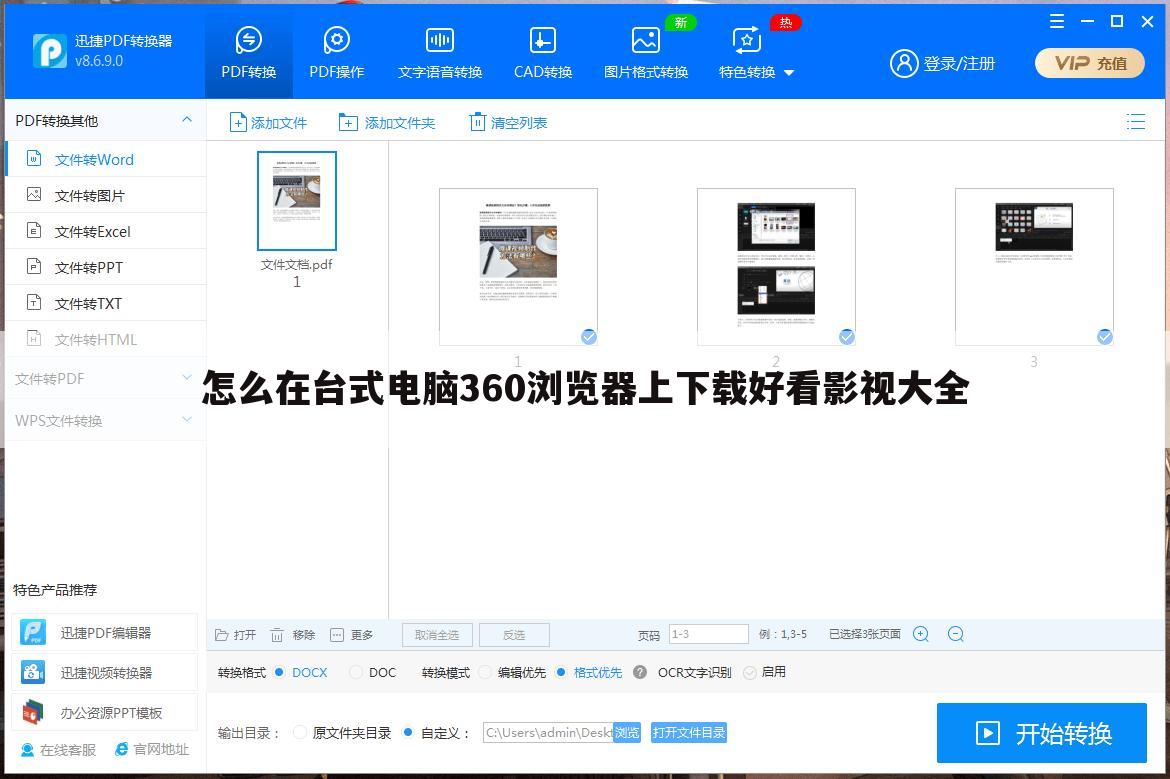Select the DOC format radio button
Viewport: 1170px width, 779px height.
point(356,672)
